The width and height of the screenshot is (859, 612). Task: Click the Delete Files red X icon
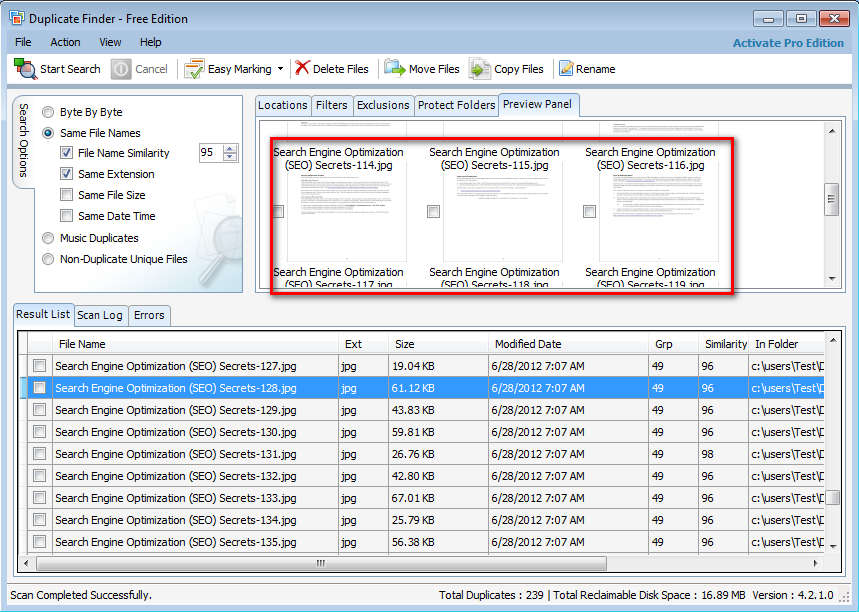tap(302, 69)
